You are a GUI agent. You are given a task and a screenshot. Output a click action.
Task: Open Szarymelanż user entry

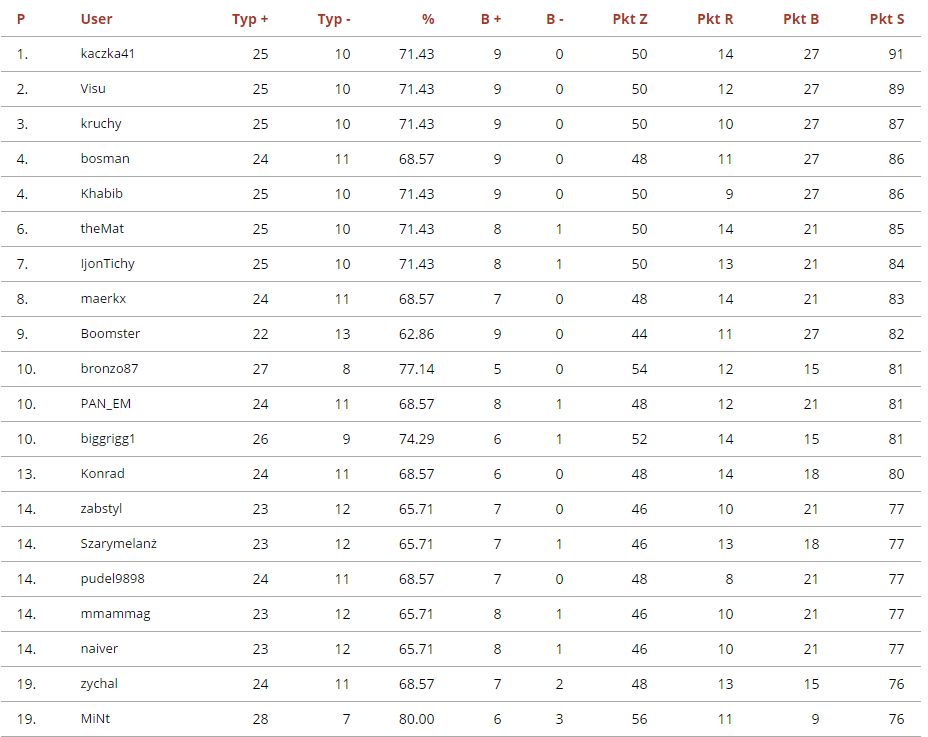(x=119, y=544)
